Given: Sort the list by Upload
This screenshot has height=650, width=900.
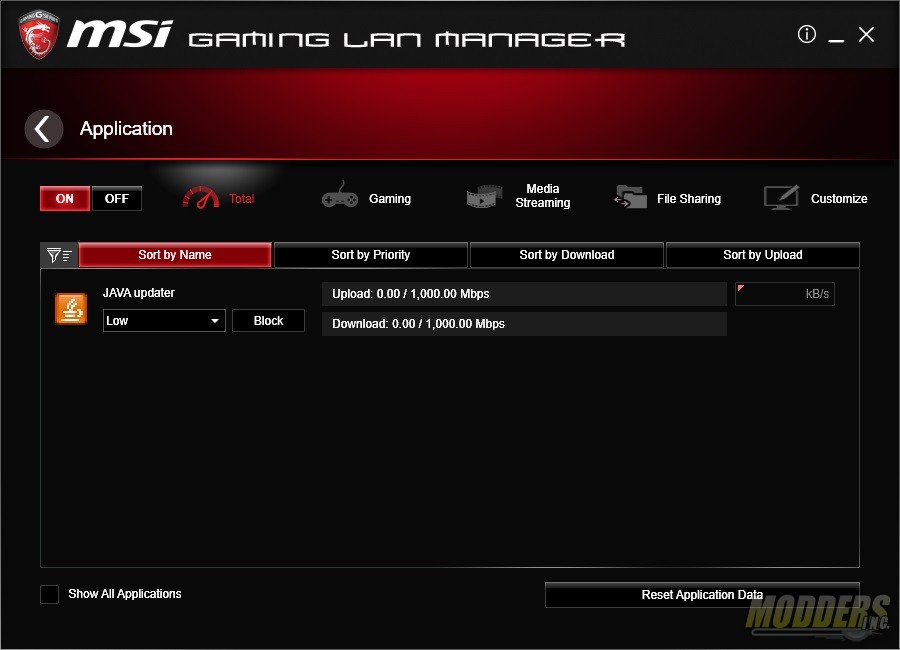Looking at the screenshot, I should 763,255.
